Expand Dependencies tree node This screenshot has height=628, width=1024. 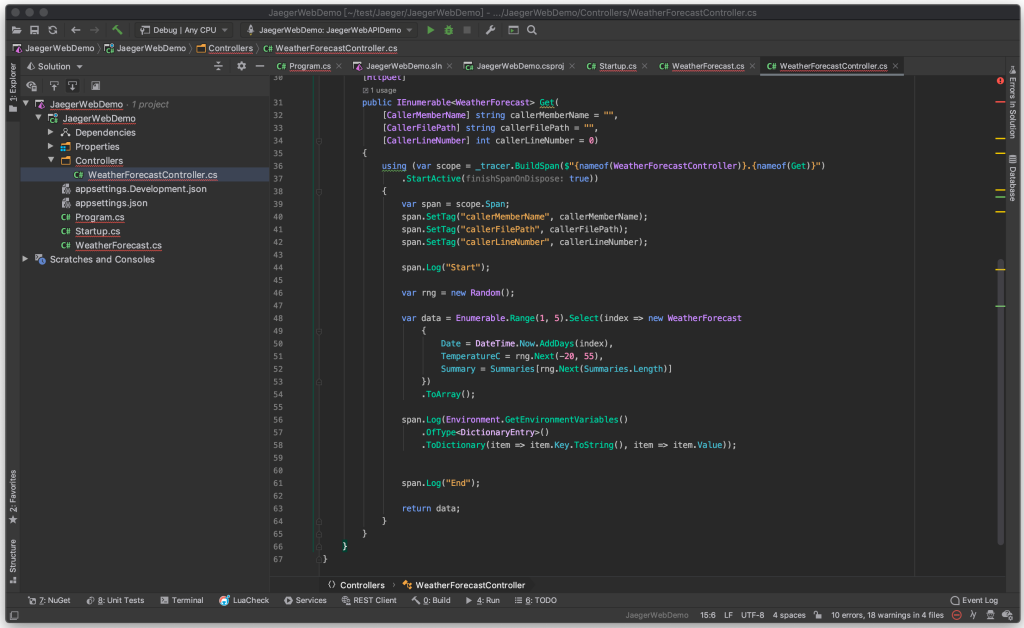coord(51,133)
